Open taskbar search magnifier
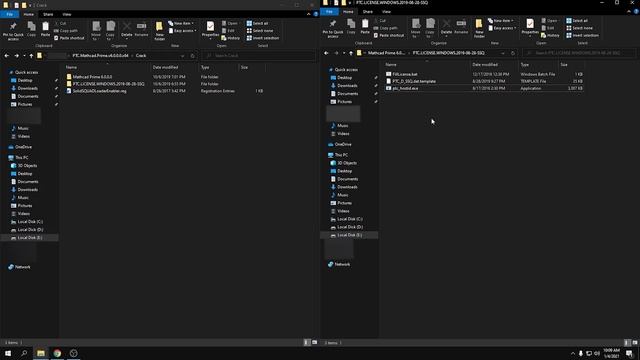This screenshot has height=360, width=640. point(24,353)
